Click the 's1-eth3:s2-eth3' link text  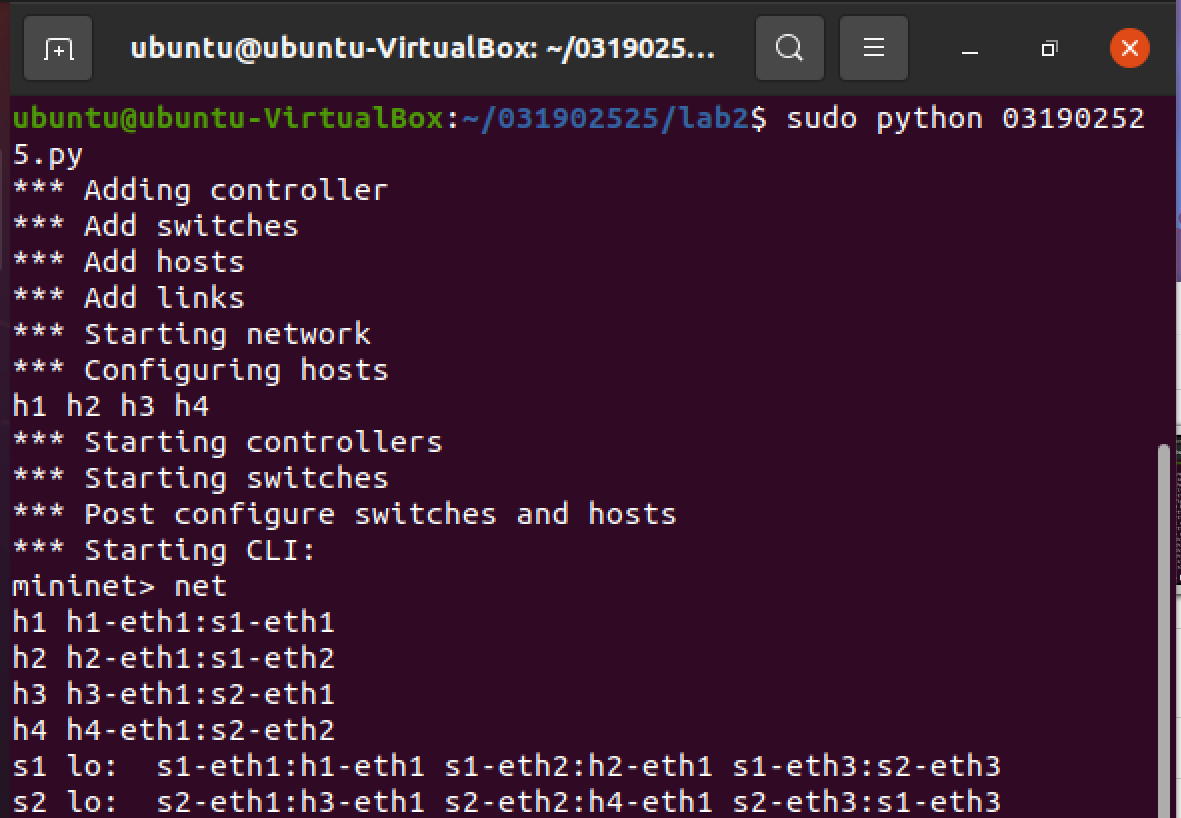[866, 766]
